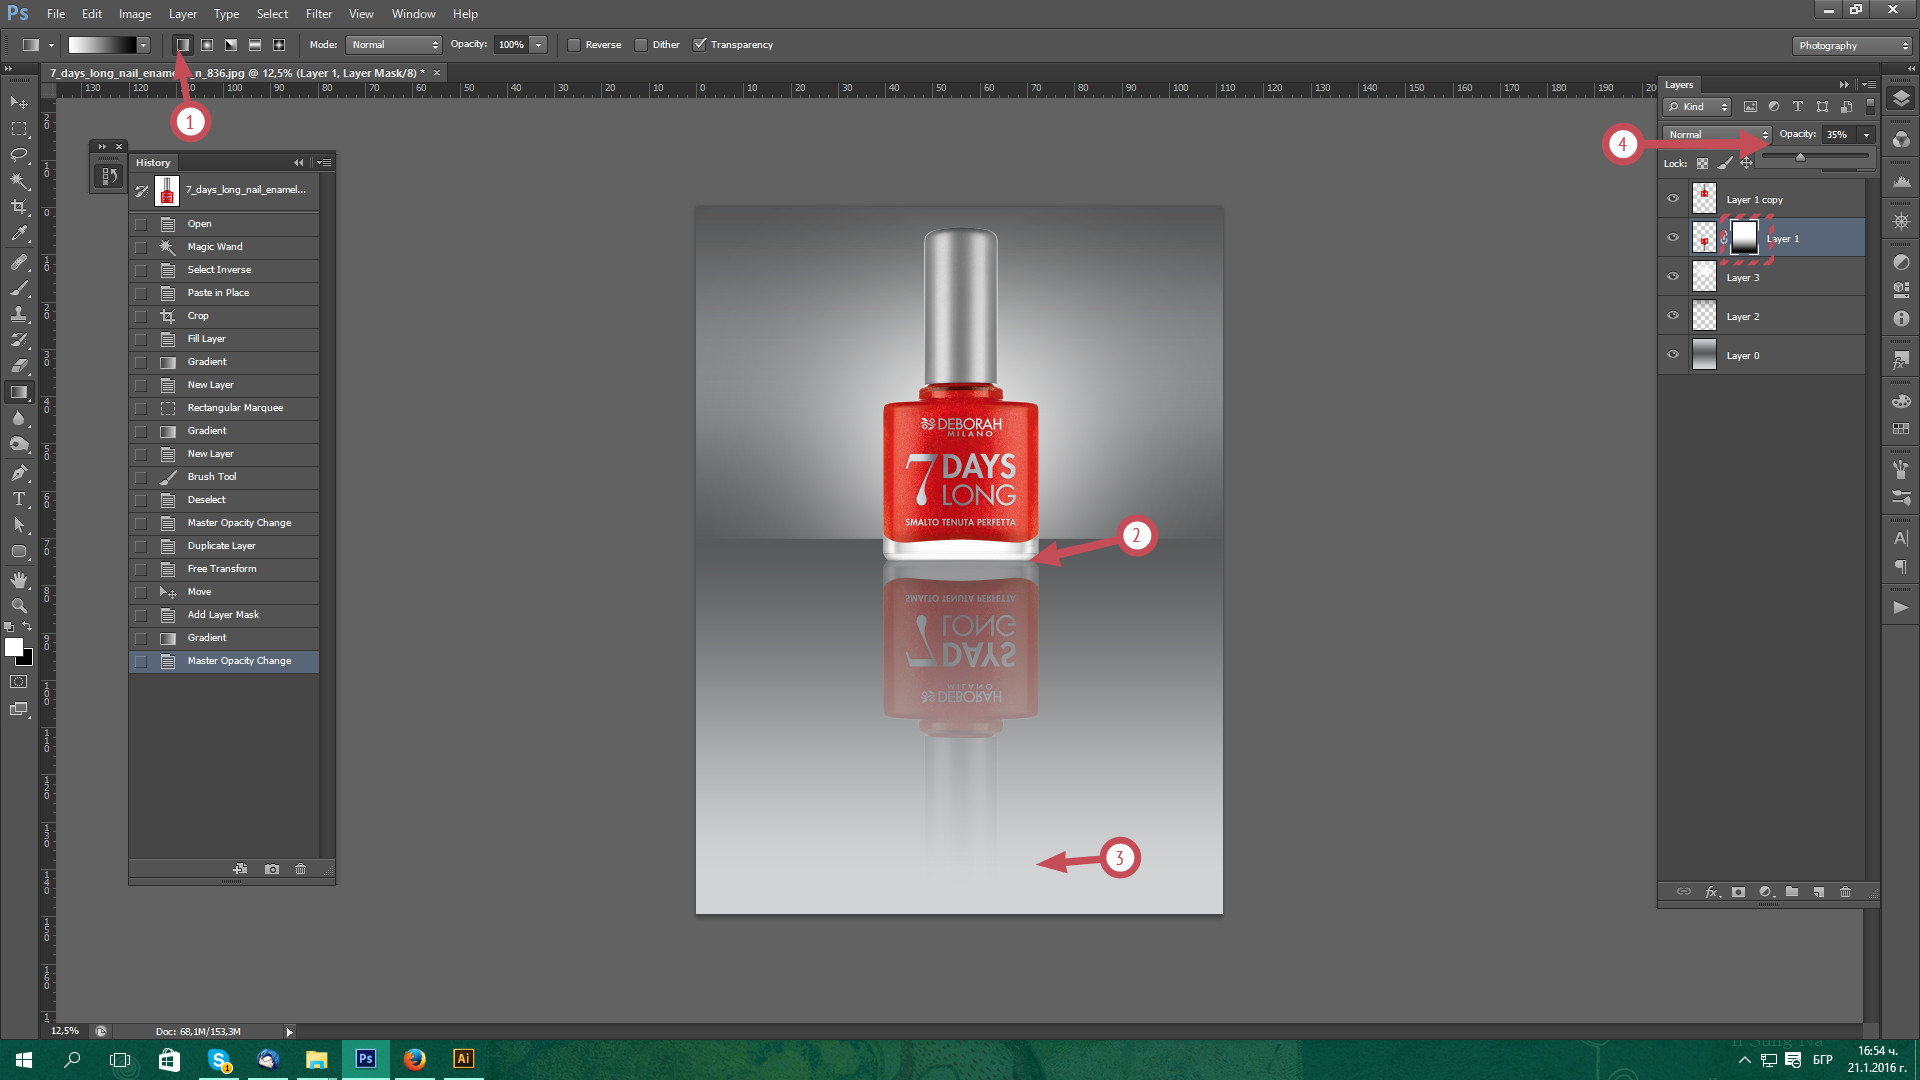Select the Brush tool

coord(19,288)
